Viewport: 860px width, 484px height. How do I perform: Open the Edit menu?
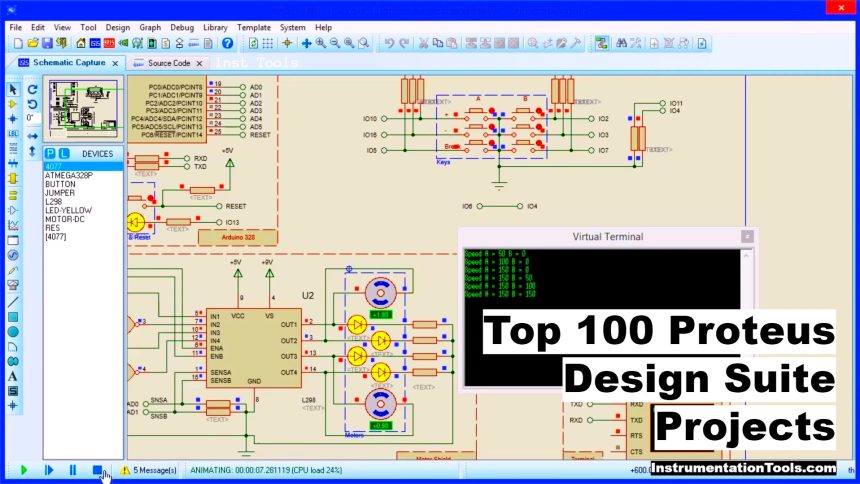pos(38,27)
